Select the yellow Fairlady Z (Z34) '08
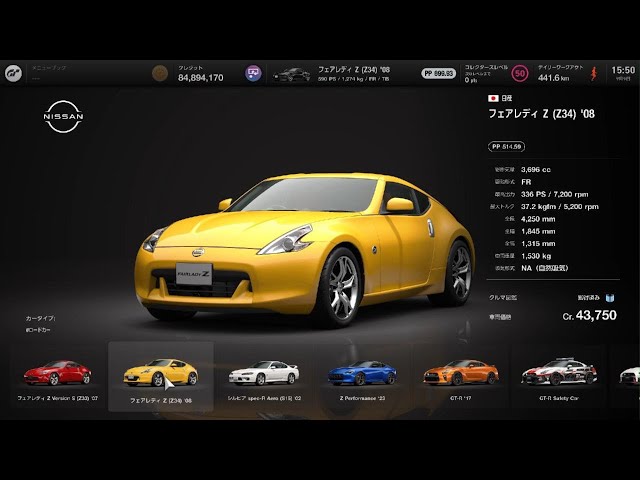The height and width of the screenshot is (480, 640). pos(161,377)
